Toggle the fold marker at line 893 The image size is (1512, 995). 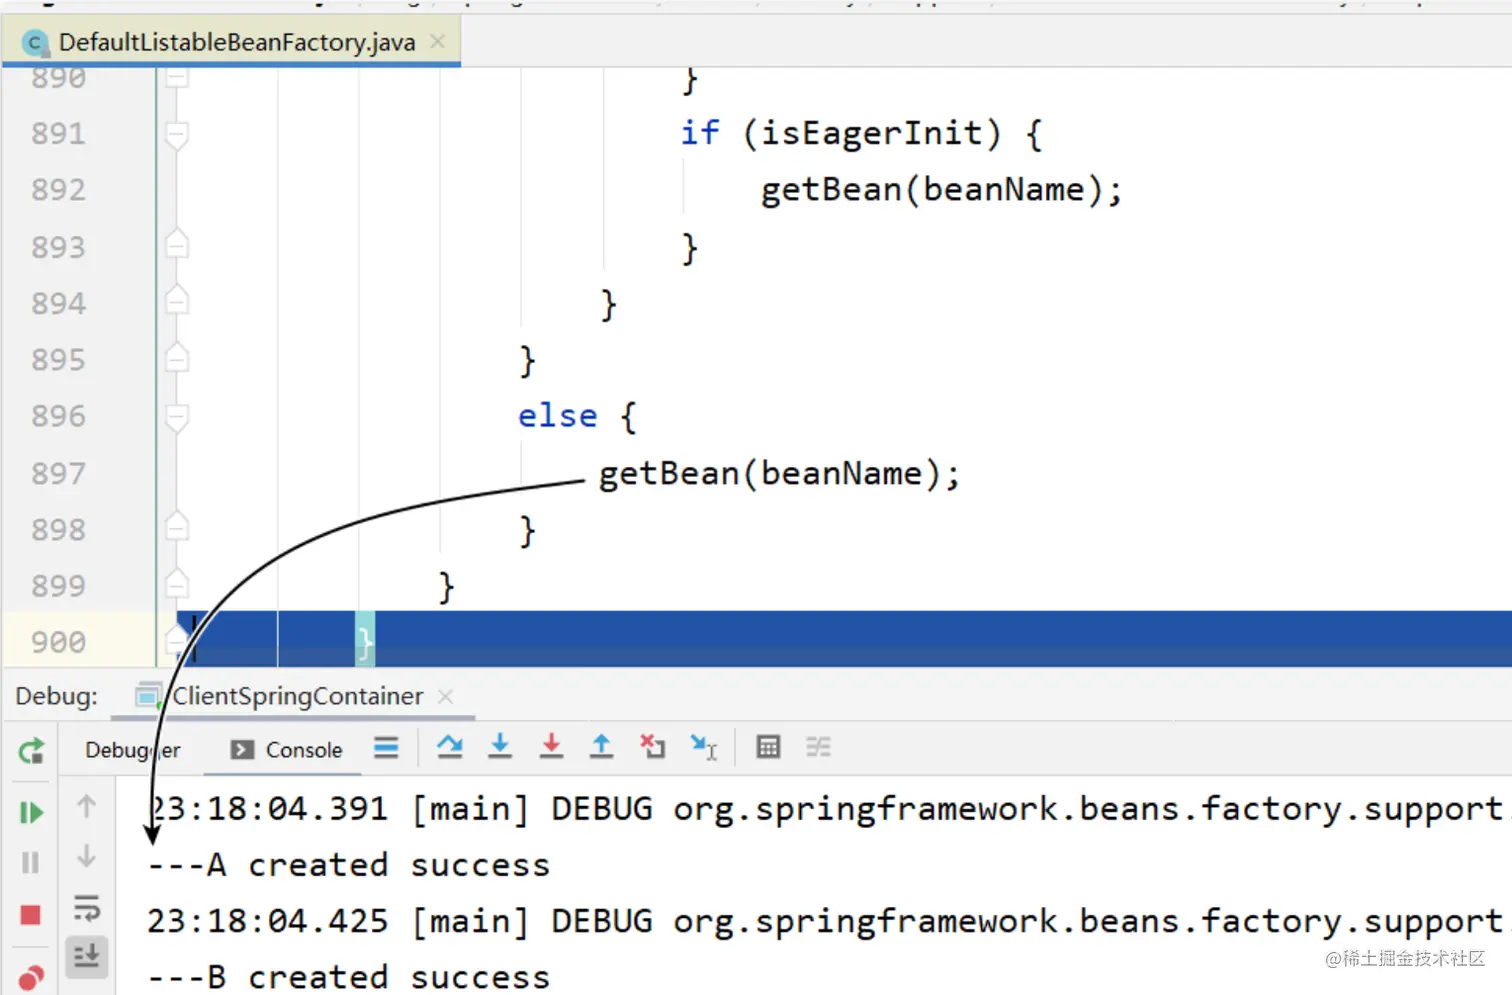click(x=177, y=245)
